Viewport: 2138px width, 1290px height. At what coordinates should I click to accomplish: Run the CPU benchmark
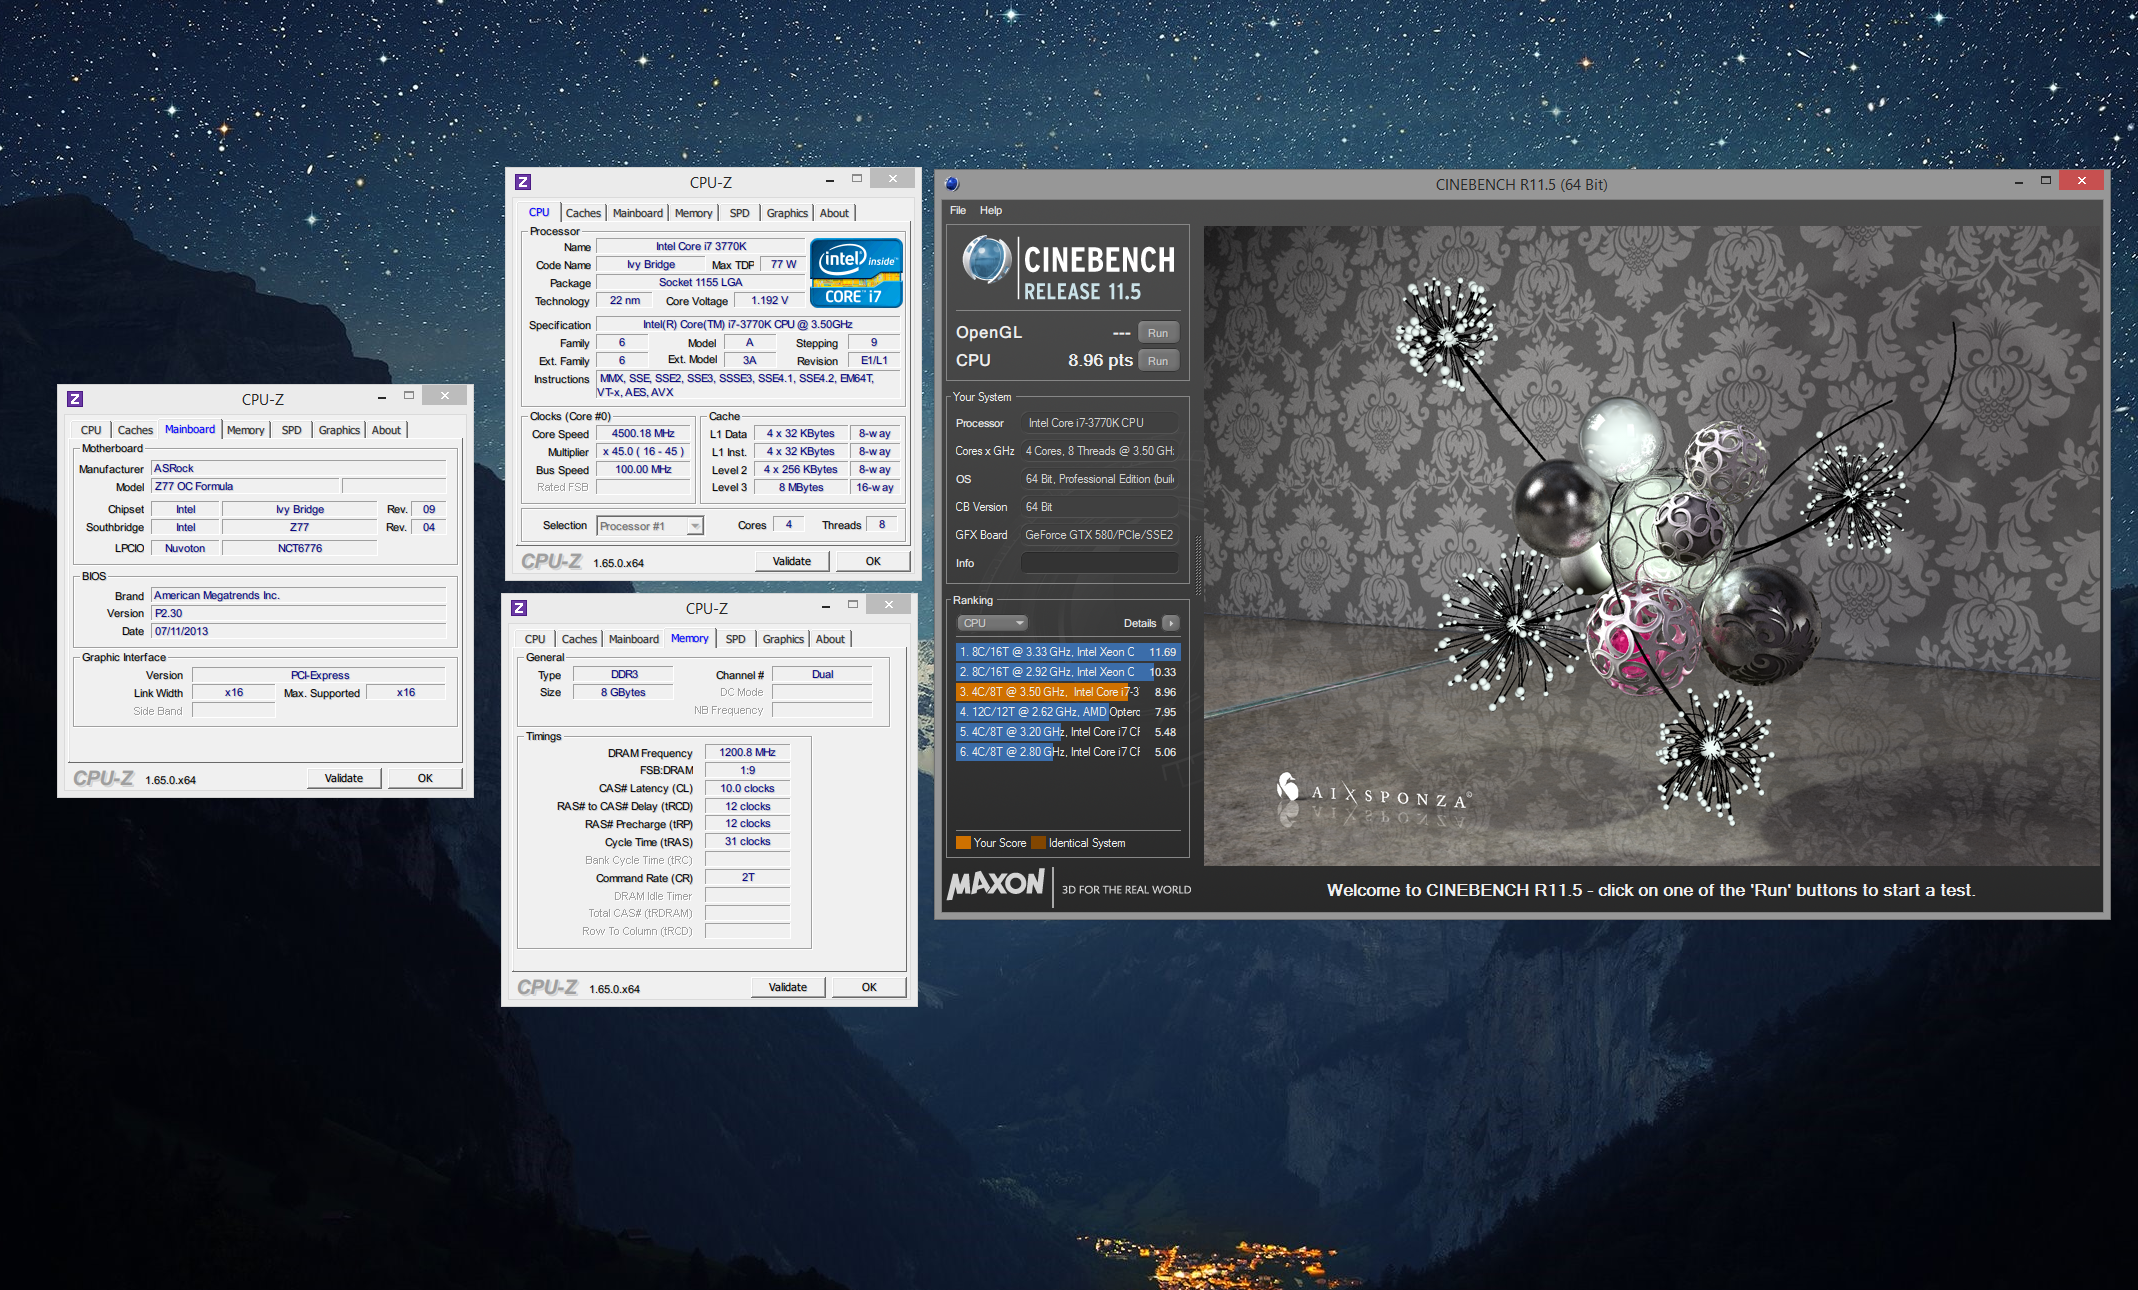tap(1158, 361)
